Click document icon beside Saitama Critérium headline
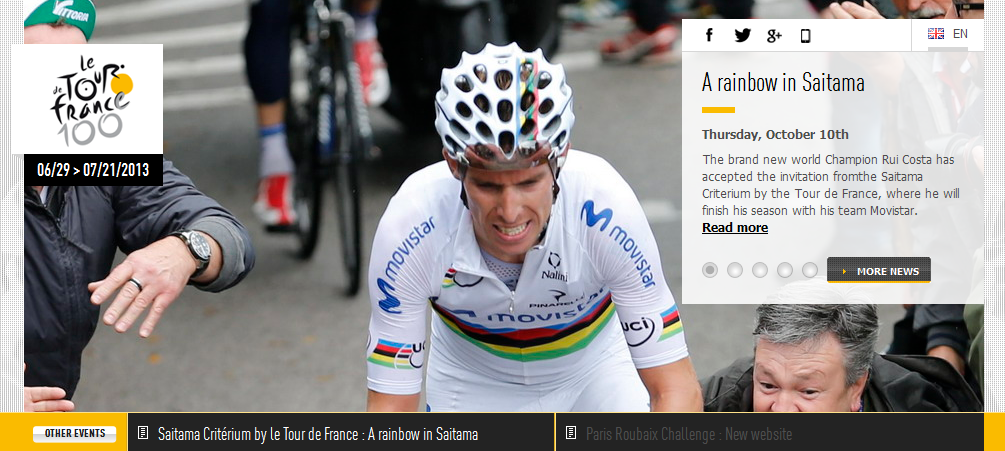Viewport: 1005px width, 451px height. (x=143, y=433)
